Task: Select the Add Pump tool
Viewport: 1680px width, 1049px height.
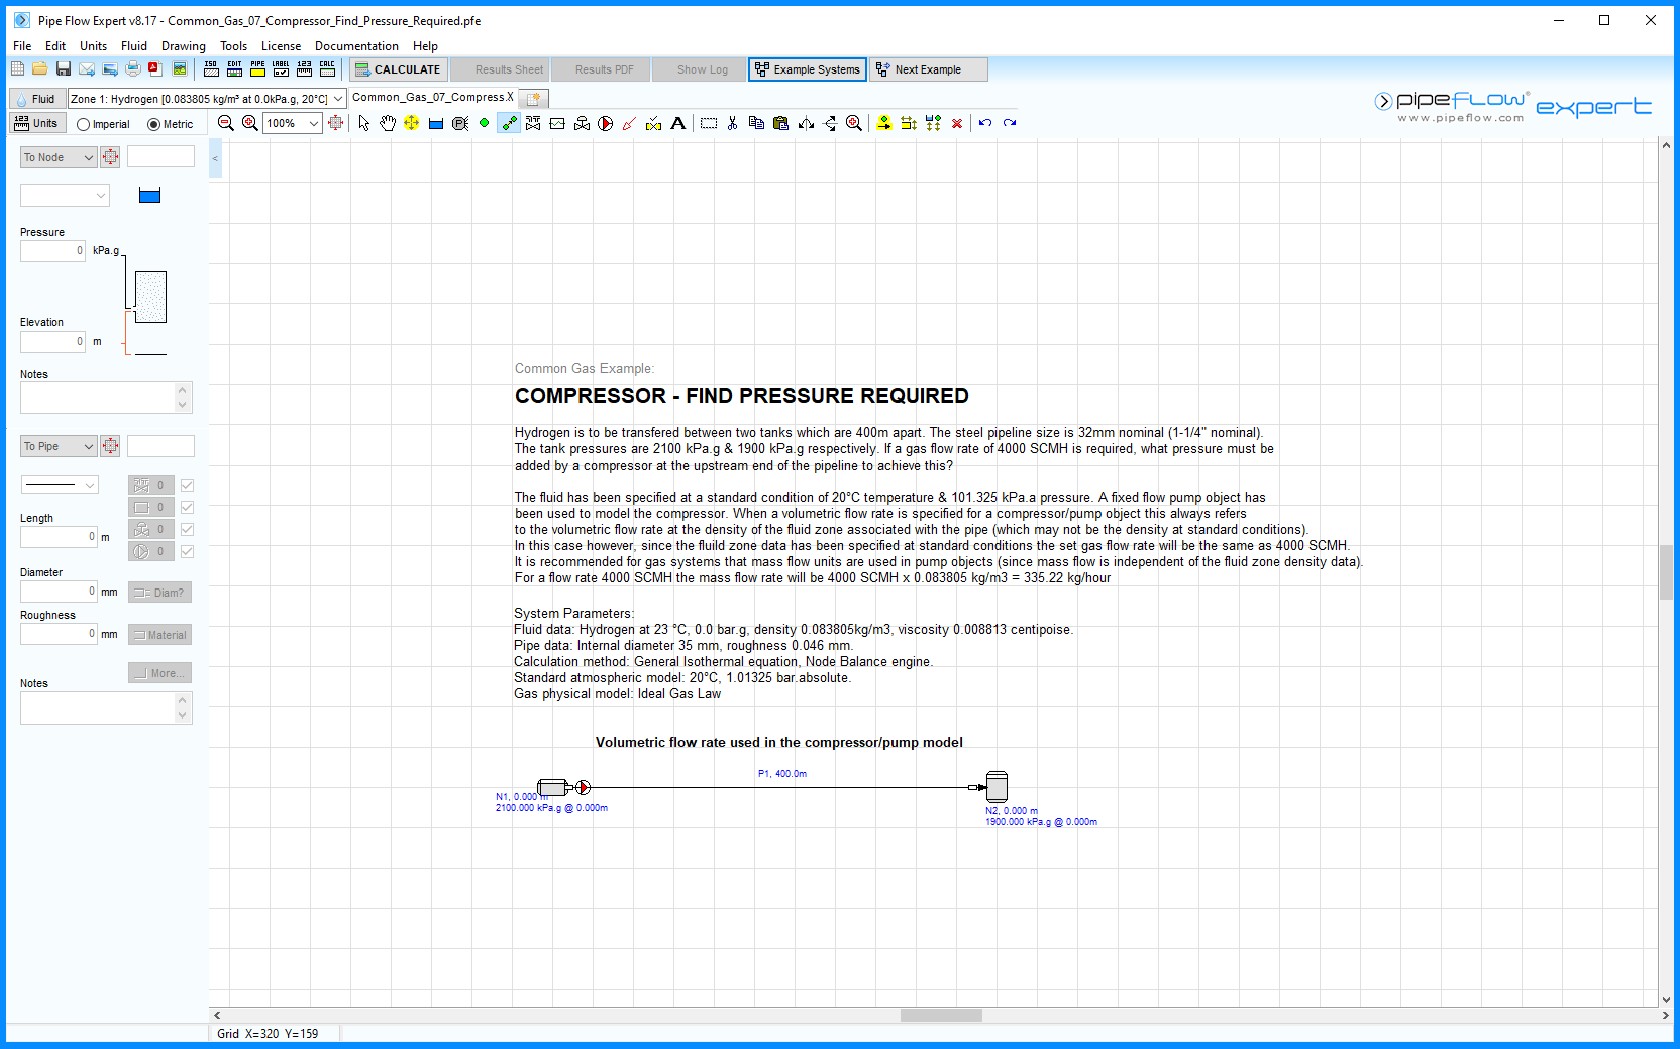Action: (x=606, y=123)
